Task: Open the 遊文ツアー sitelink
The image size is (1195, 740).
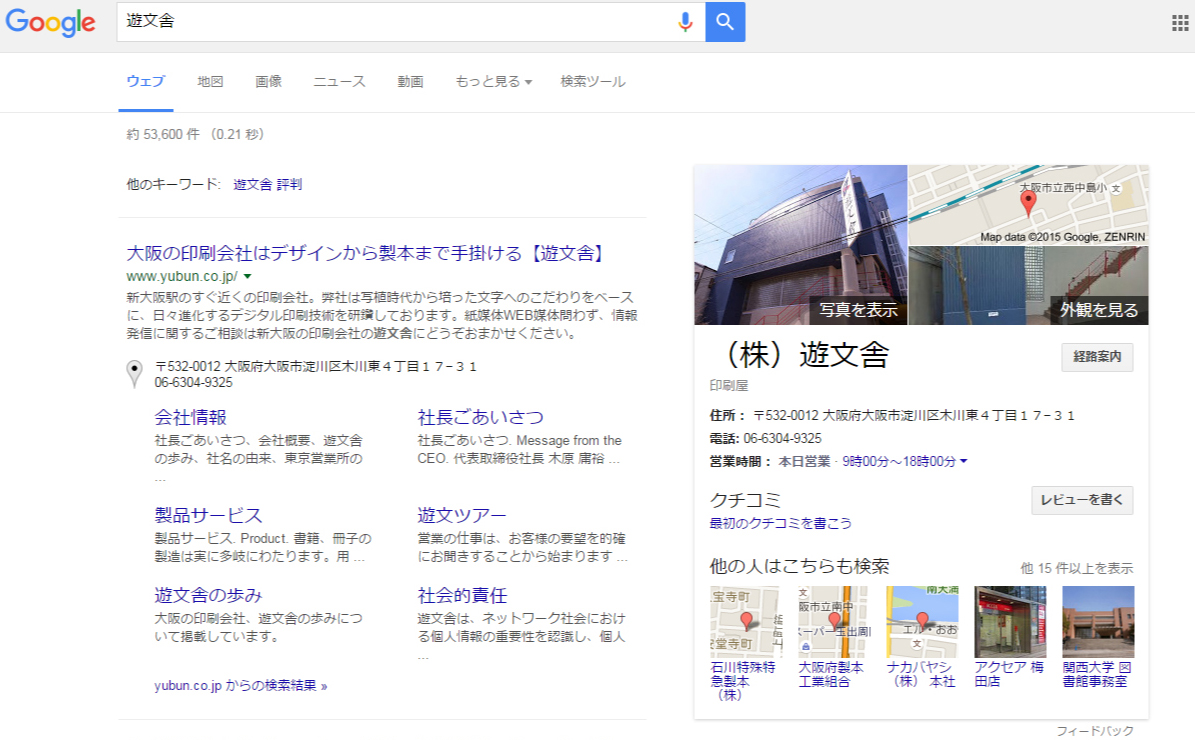Action: [x=461, y=516]
